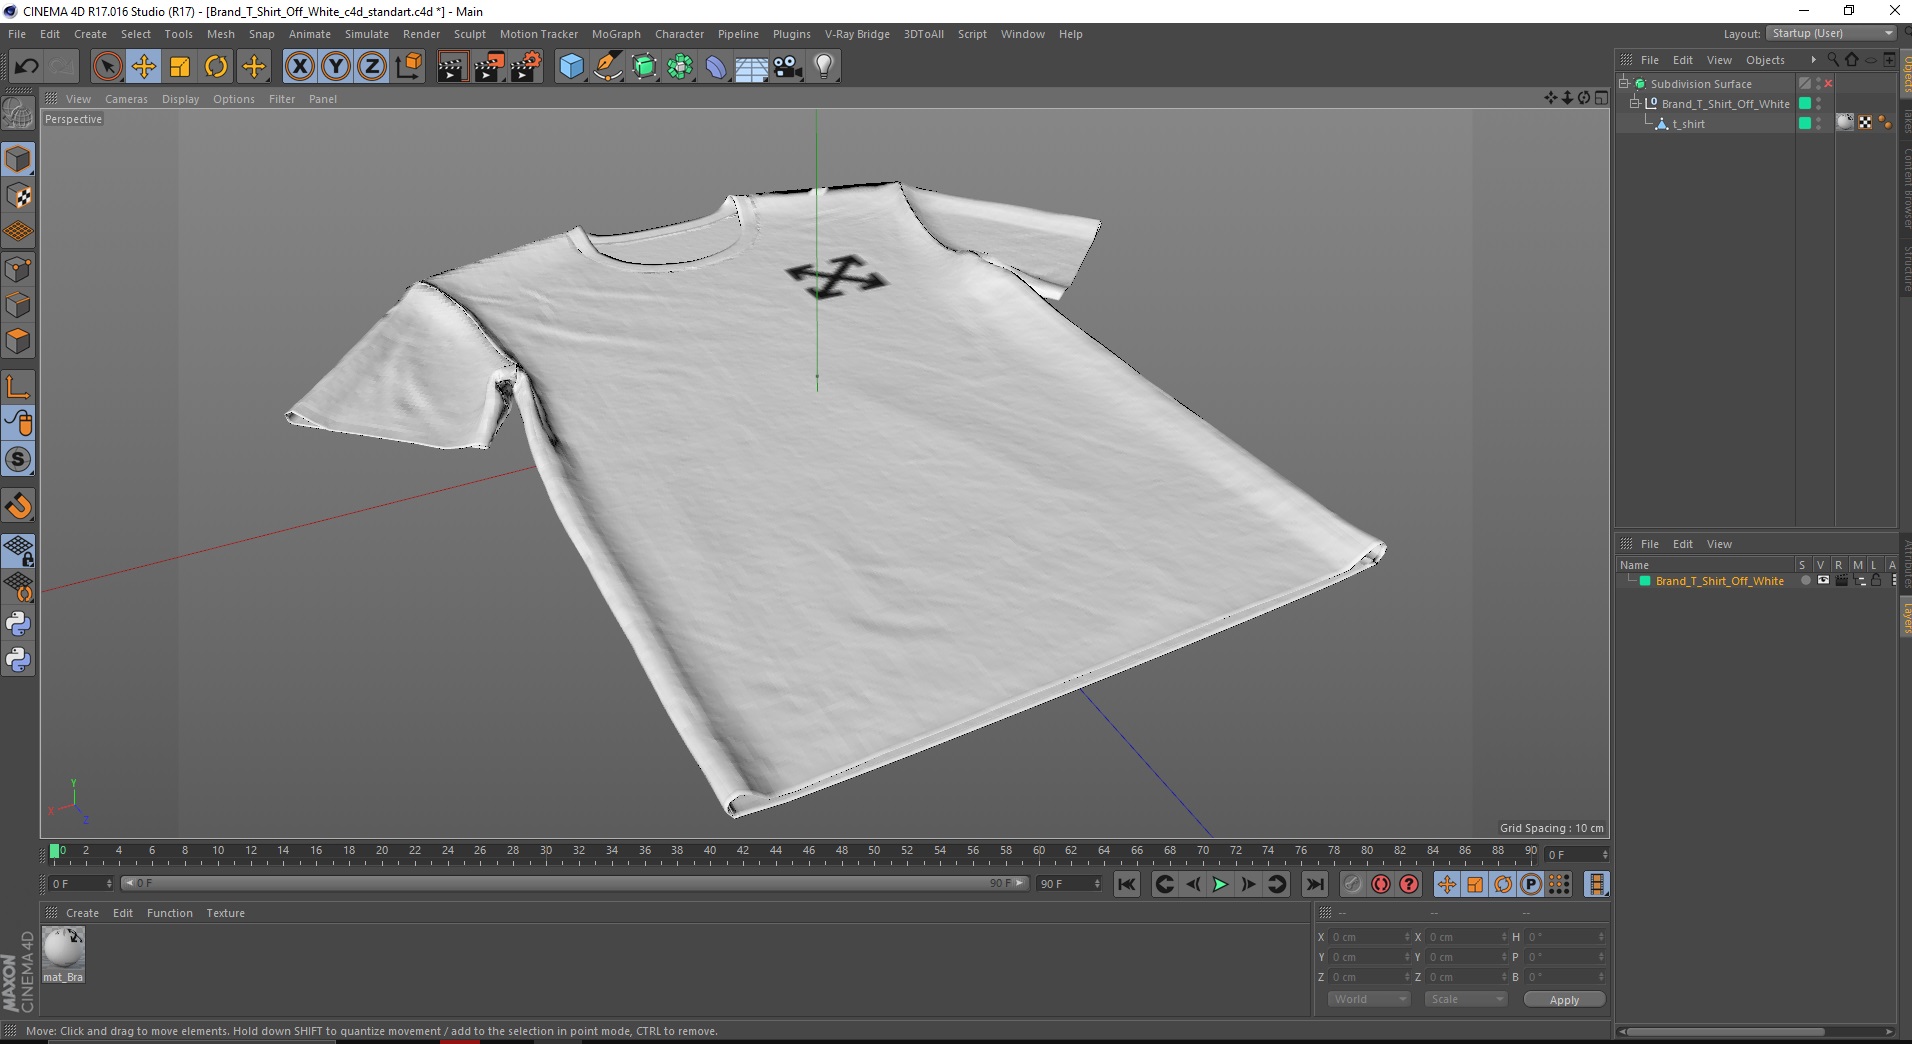This screenshot has width=1912, height=1044.
Task: Select the Live Selection tool
Action: click(x=107, y=67)
